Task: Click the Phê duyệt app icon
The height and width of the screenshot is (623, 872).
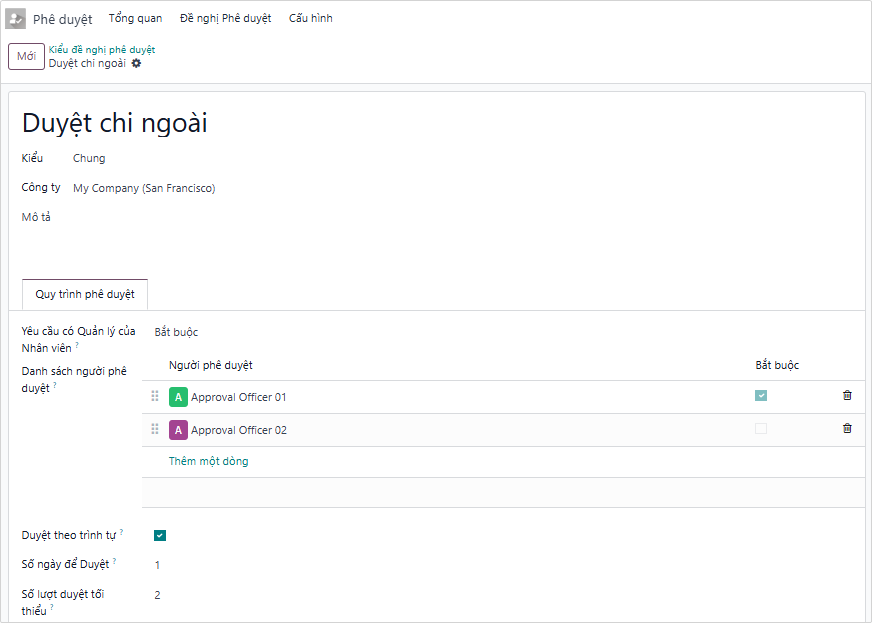Action: click(x=16, y=18)
